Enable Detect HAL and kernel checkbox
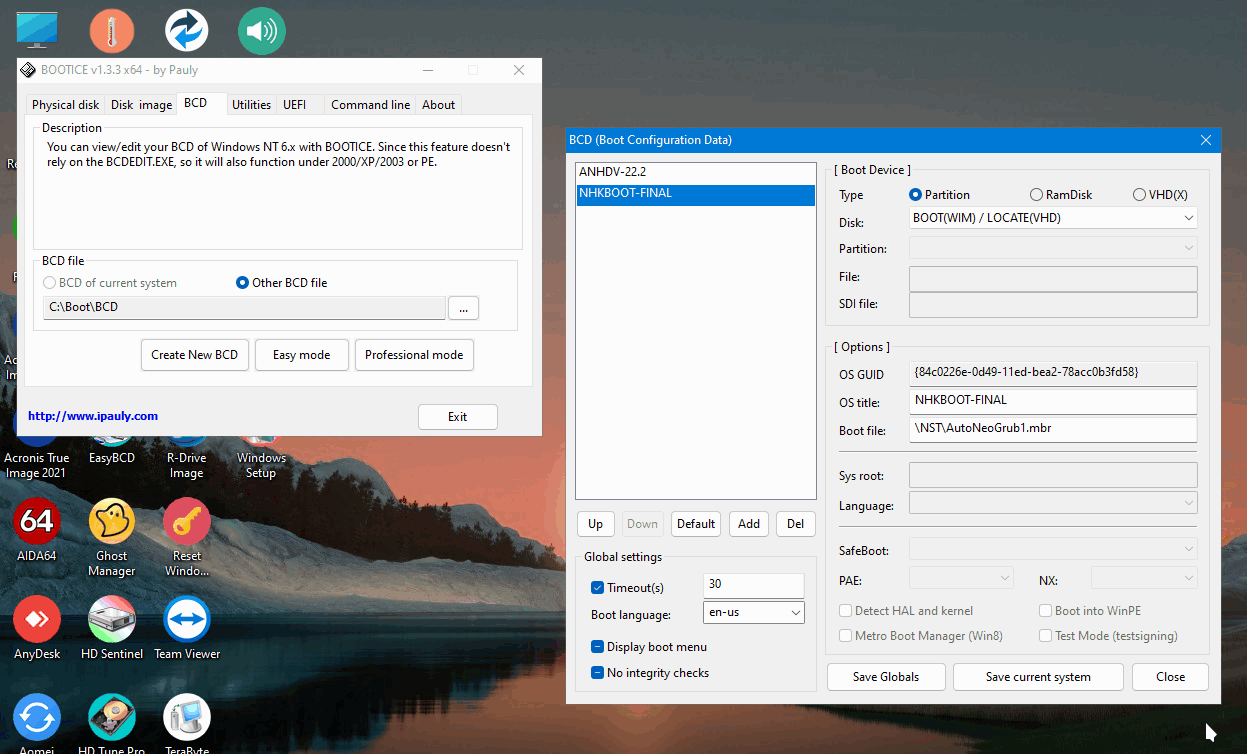 point(846,611)
